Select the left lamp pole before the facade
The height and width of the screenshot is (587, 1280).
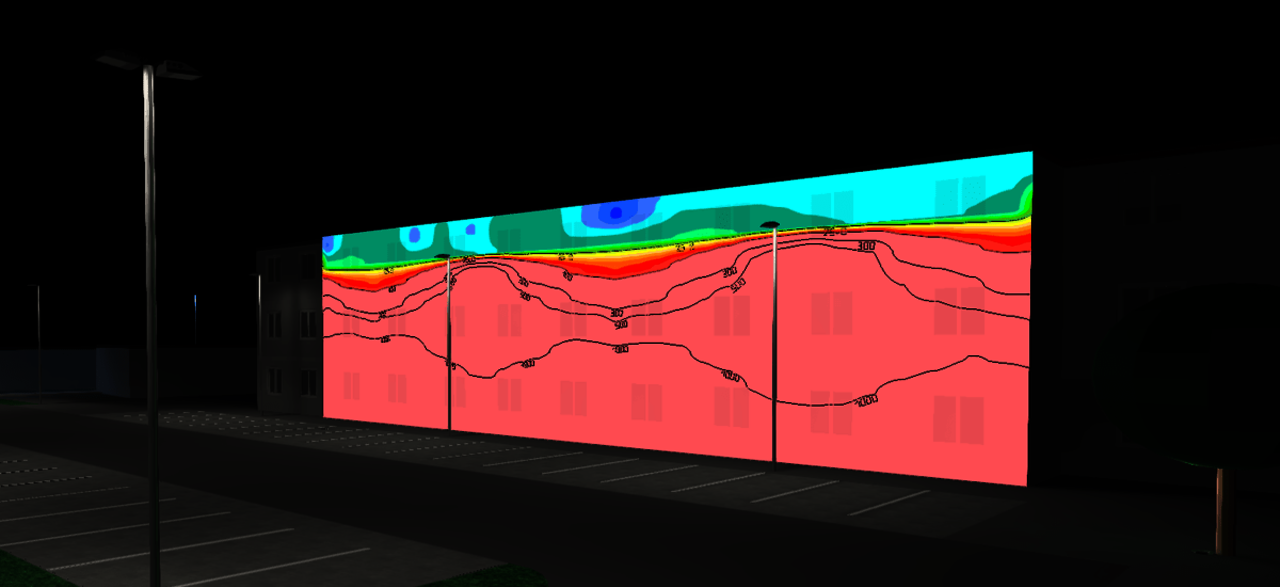pyautogui.click(x=449, y=350)
